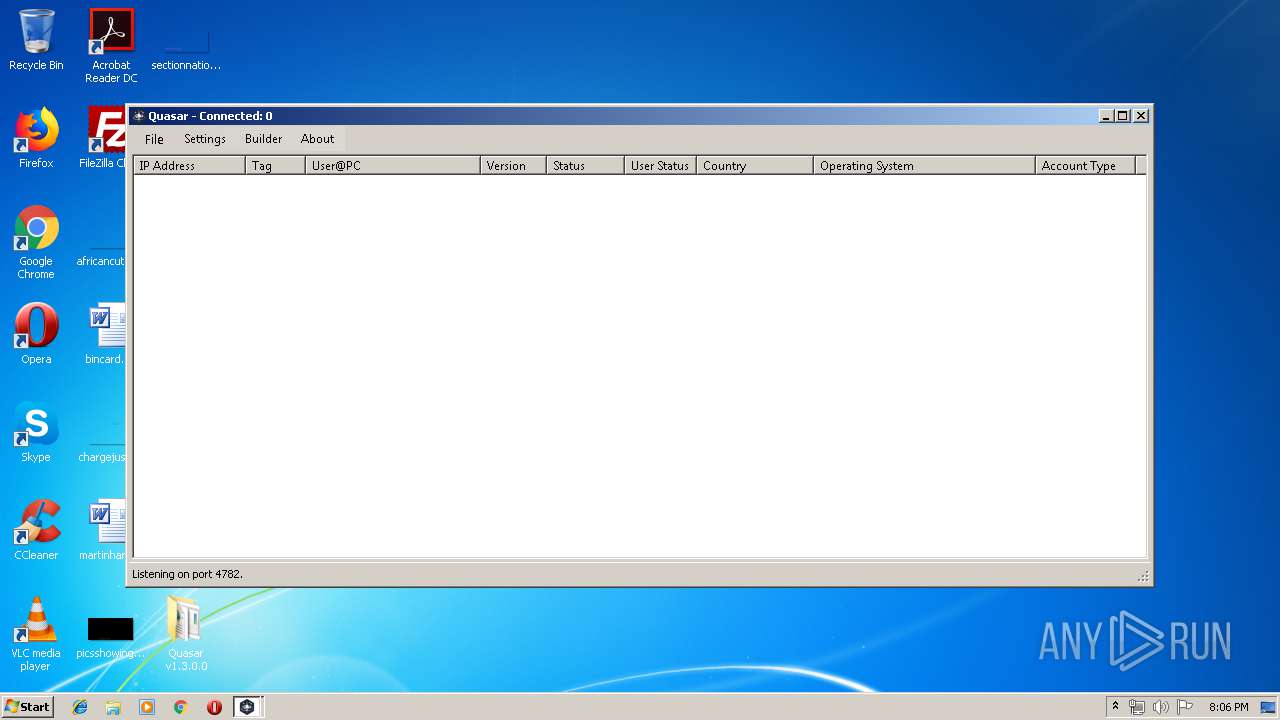Viewport: 1280px width, 720px height.
Task: Select the Opera desktop icon
Action: point(36,334)
